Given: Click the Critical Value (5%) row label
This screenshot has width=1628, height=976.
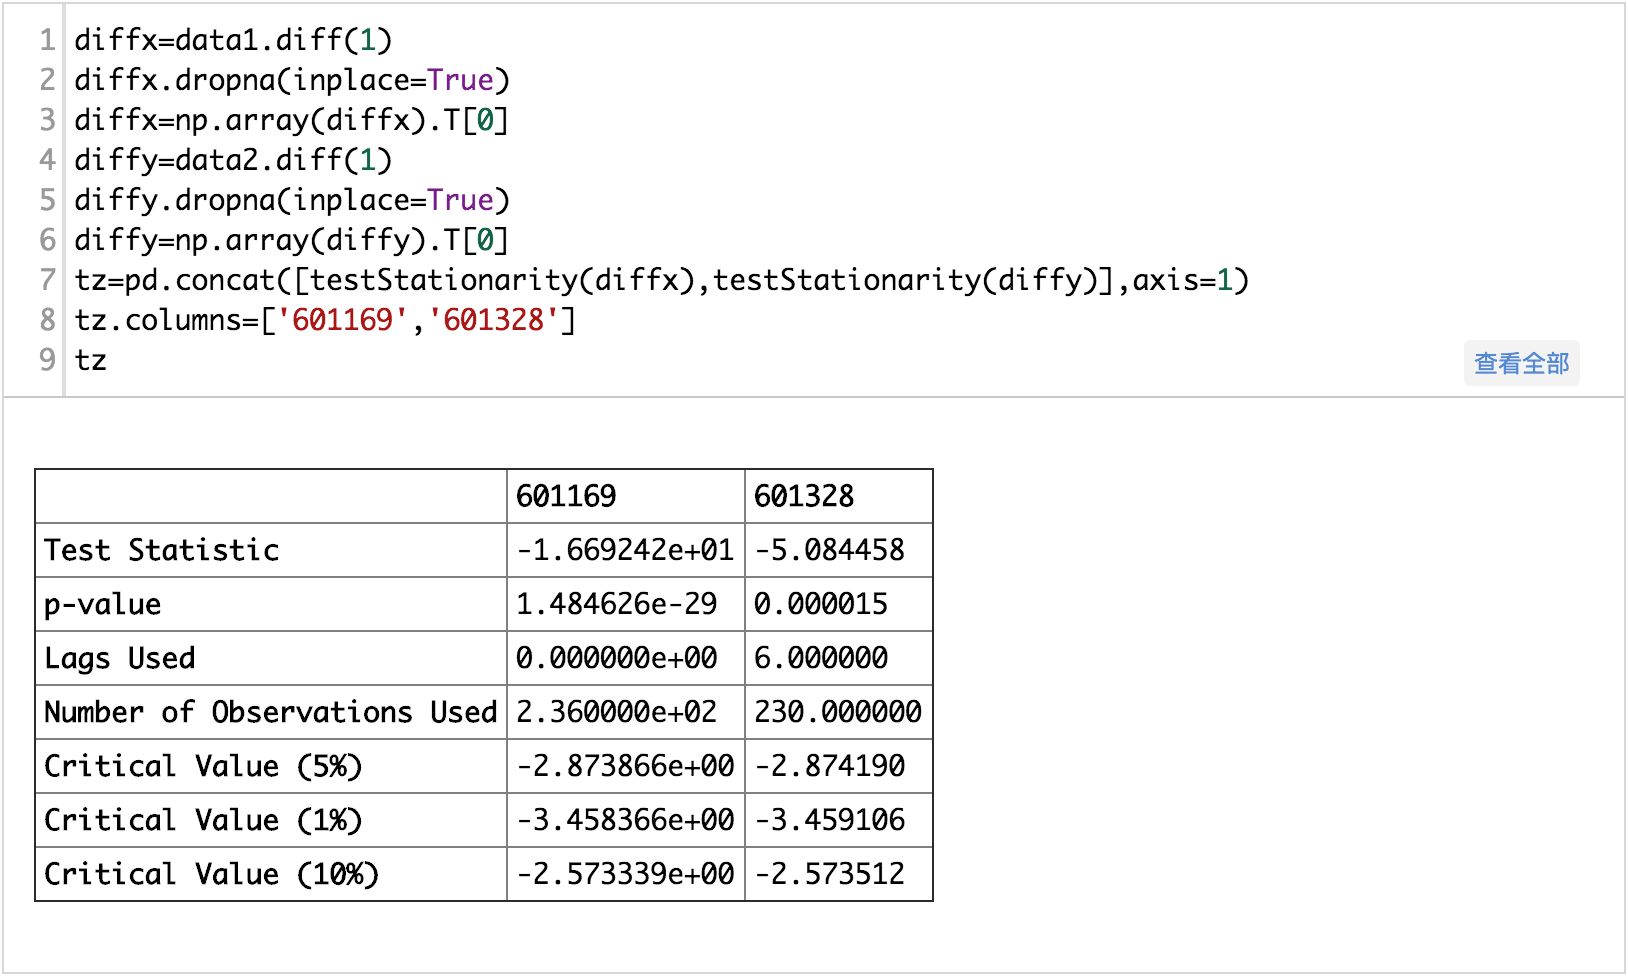Looking at the screenshot, I should (x=203, y=766).
